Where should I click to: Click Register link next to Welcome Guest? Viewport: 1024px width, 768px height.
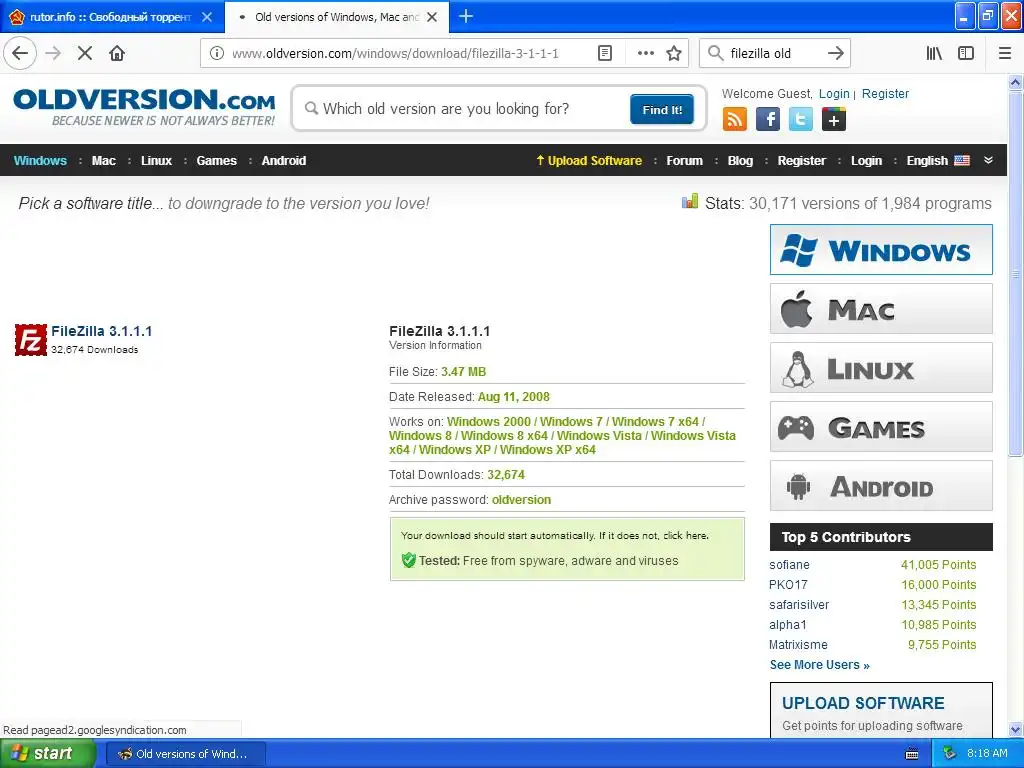(885, 93)
